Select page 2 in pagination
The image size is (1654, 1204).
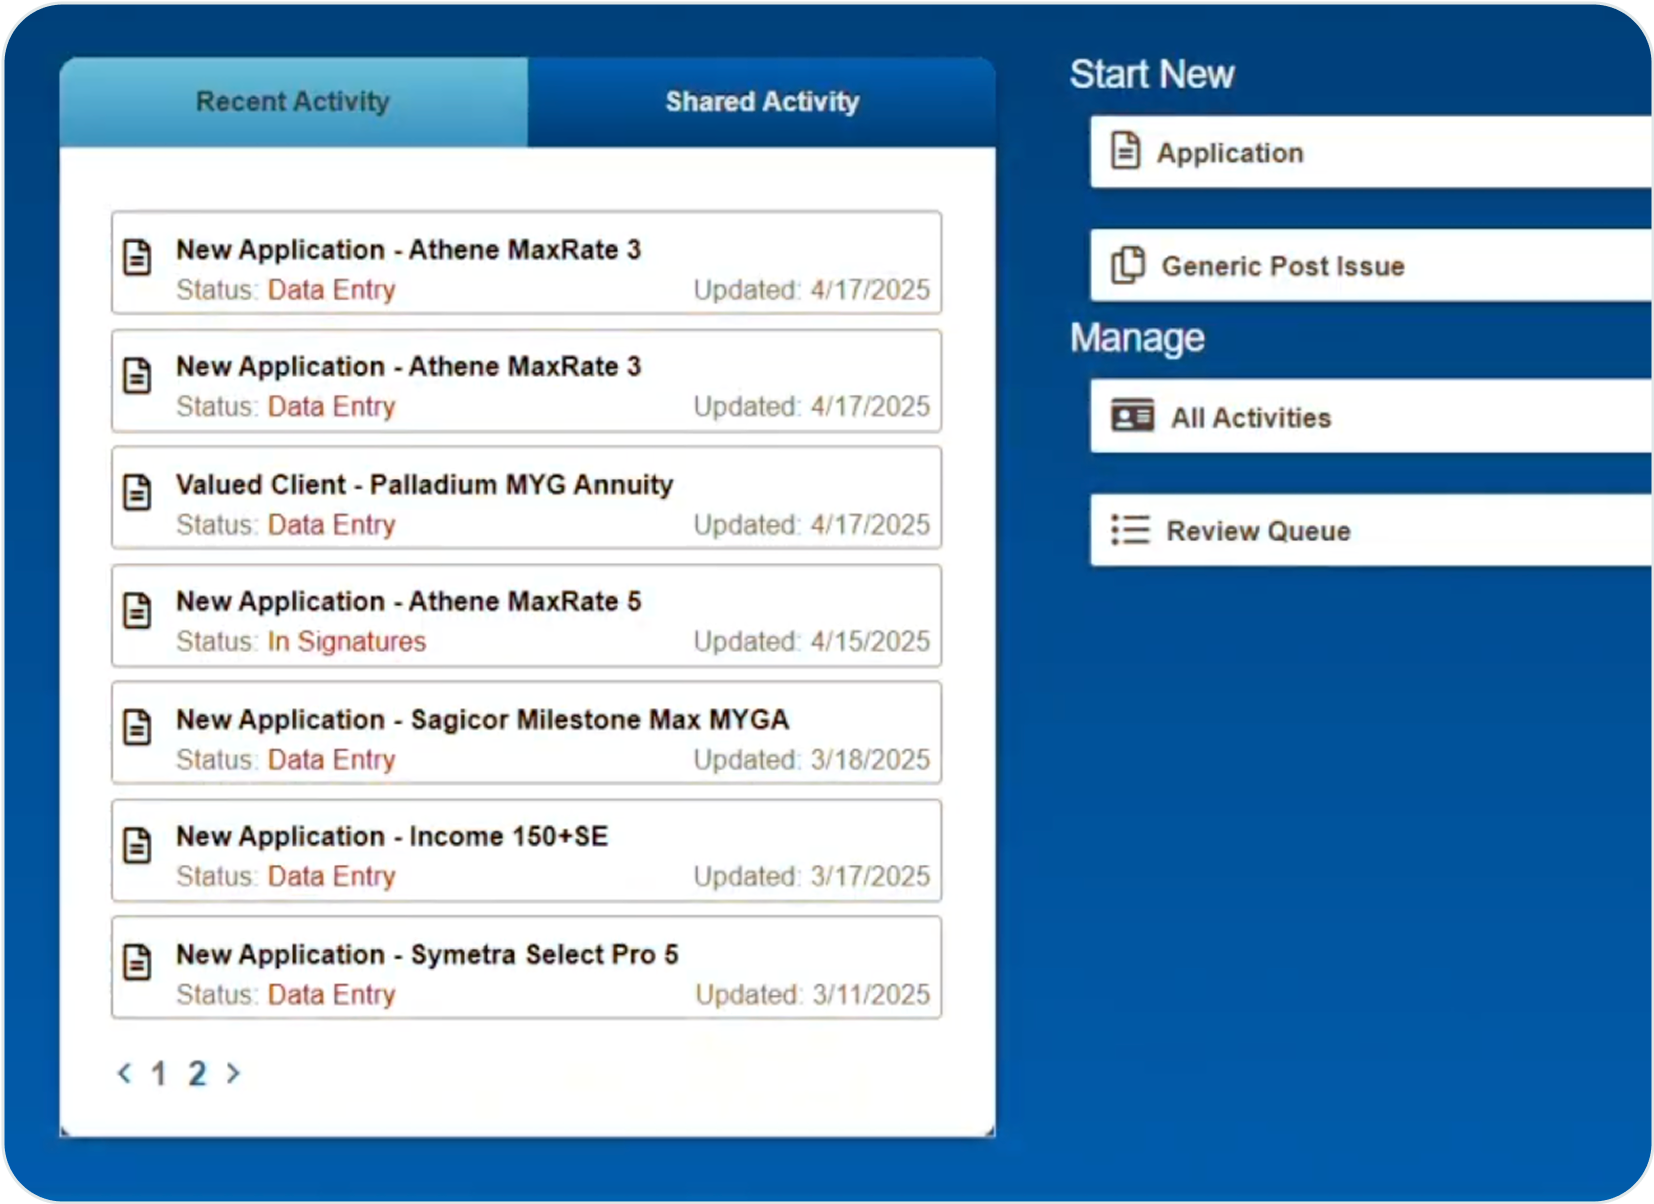197,1074
